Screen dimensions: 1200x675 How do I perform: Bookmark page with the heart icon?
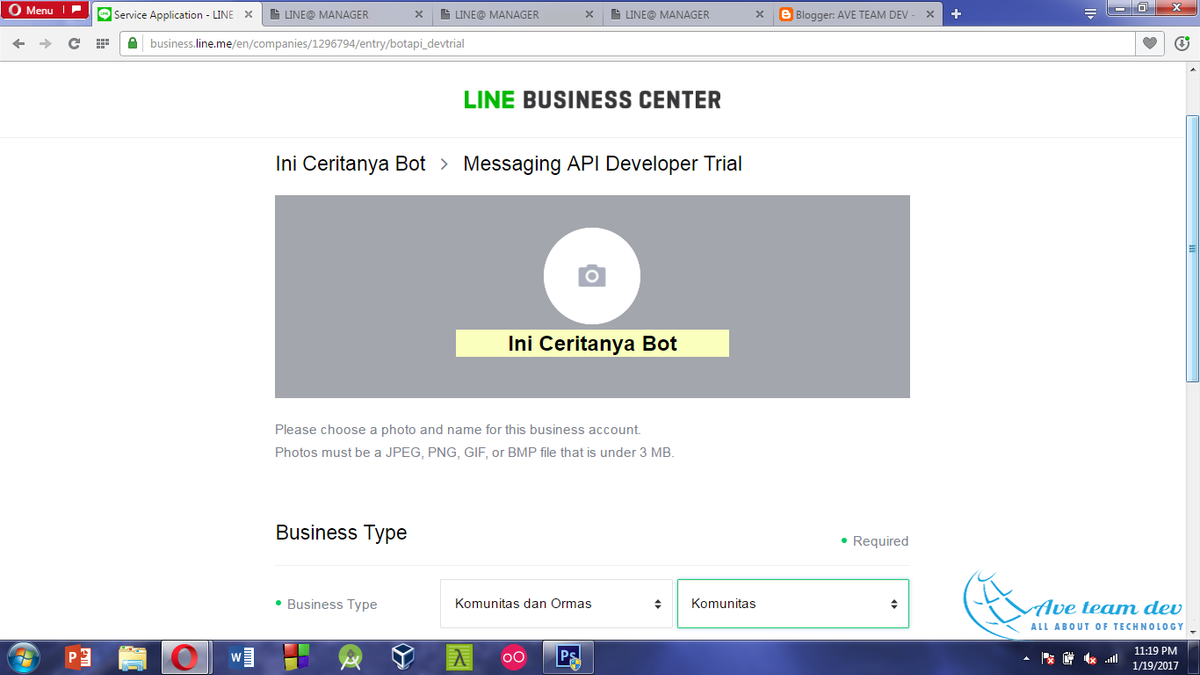pyautogui.click(x=1150, y=43)
